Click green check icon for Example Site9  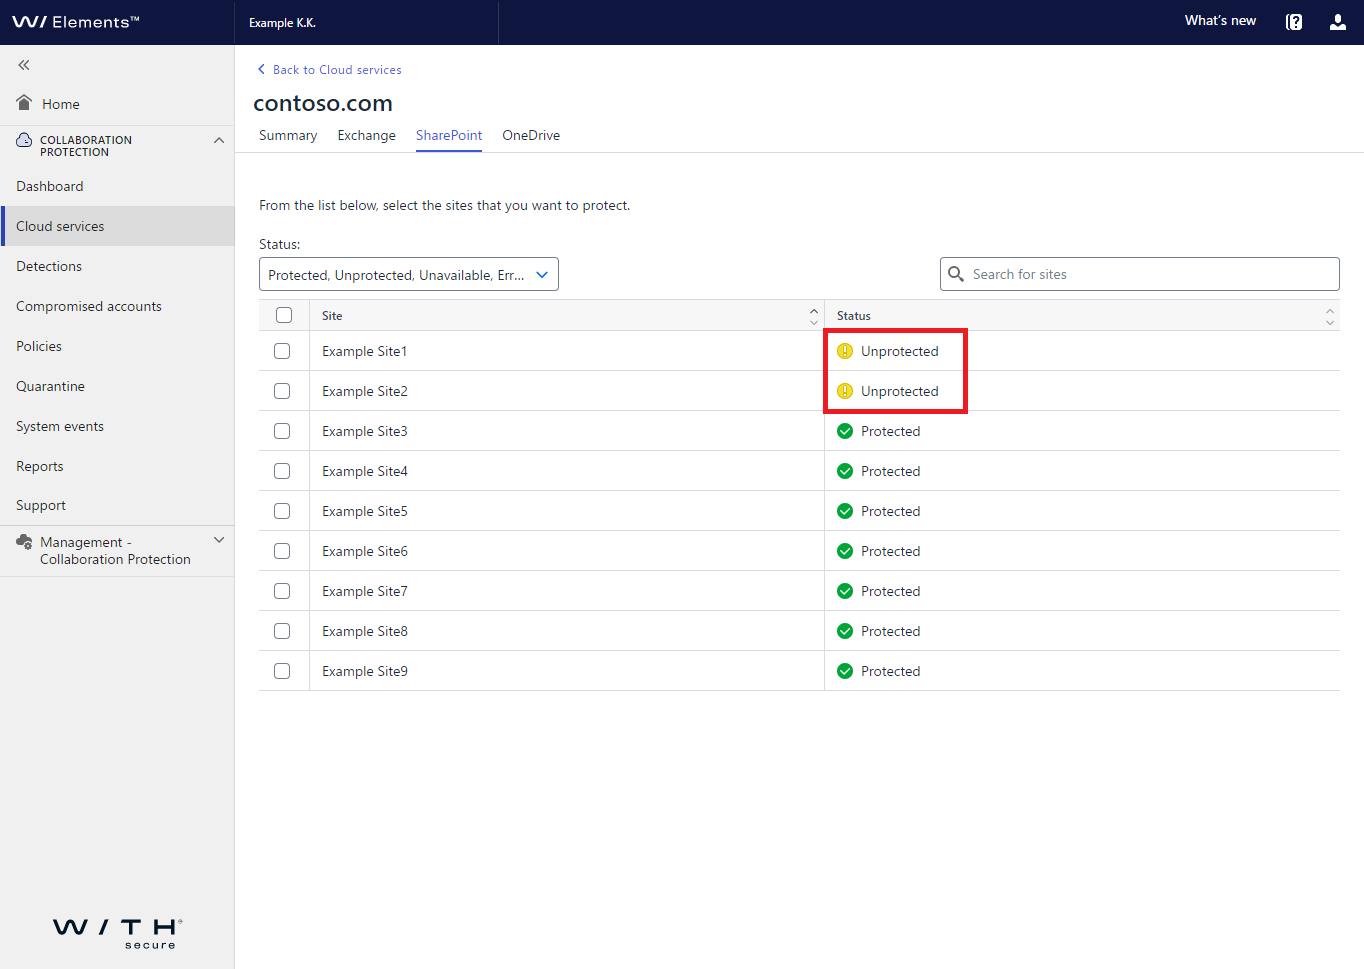tap(845, 671)
